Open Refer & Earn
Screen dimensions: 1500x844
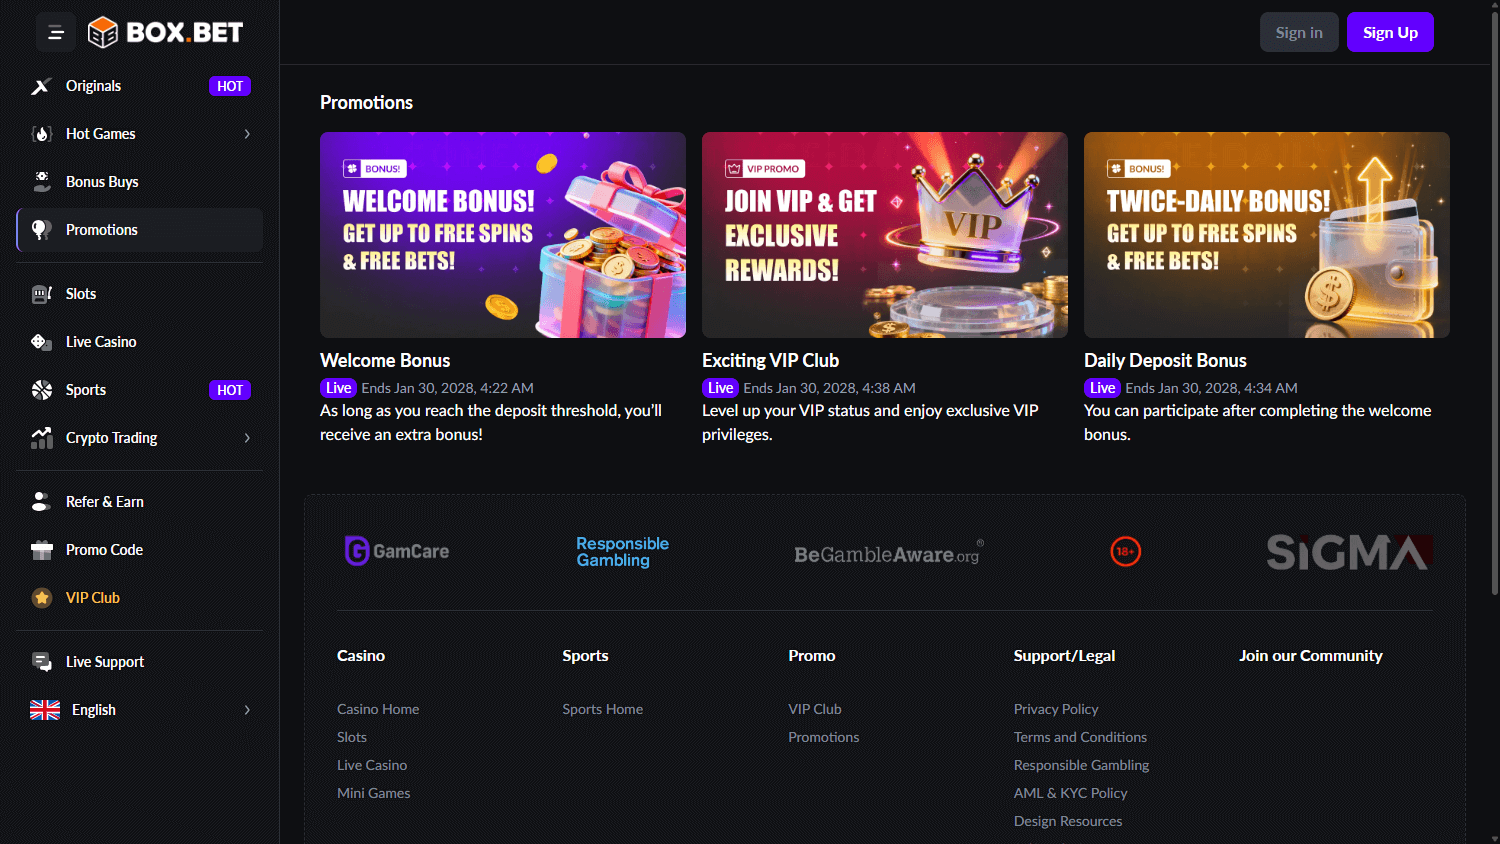click(104, 501)
